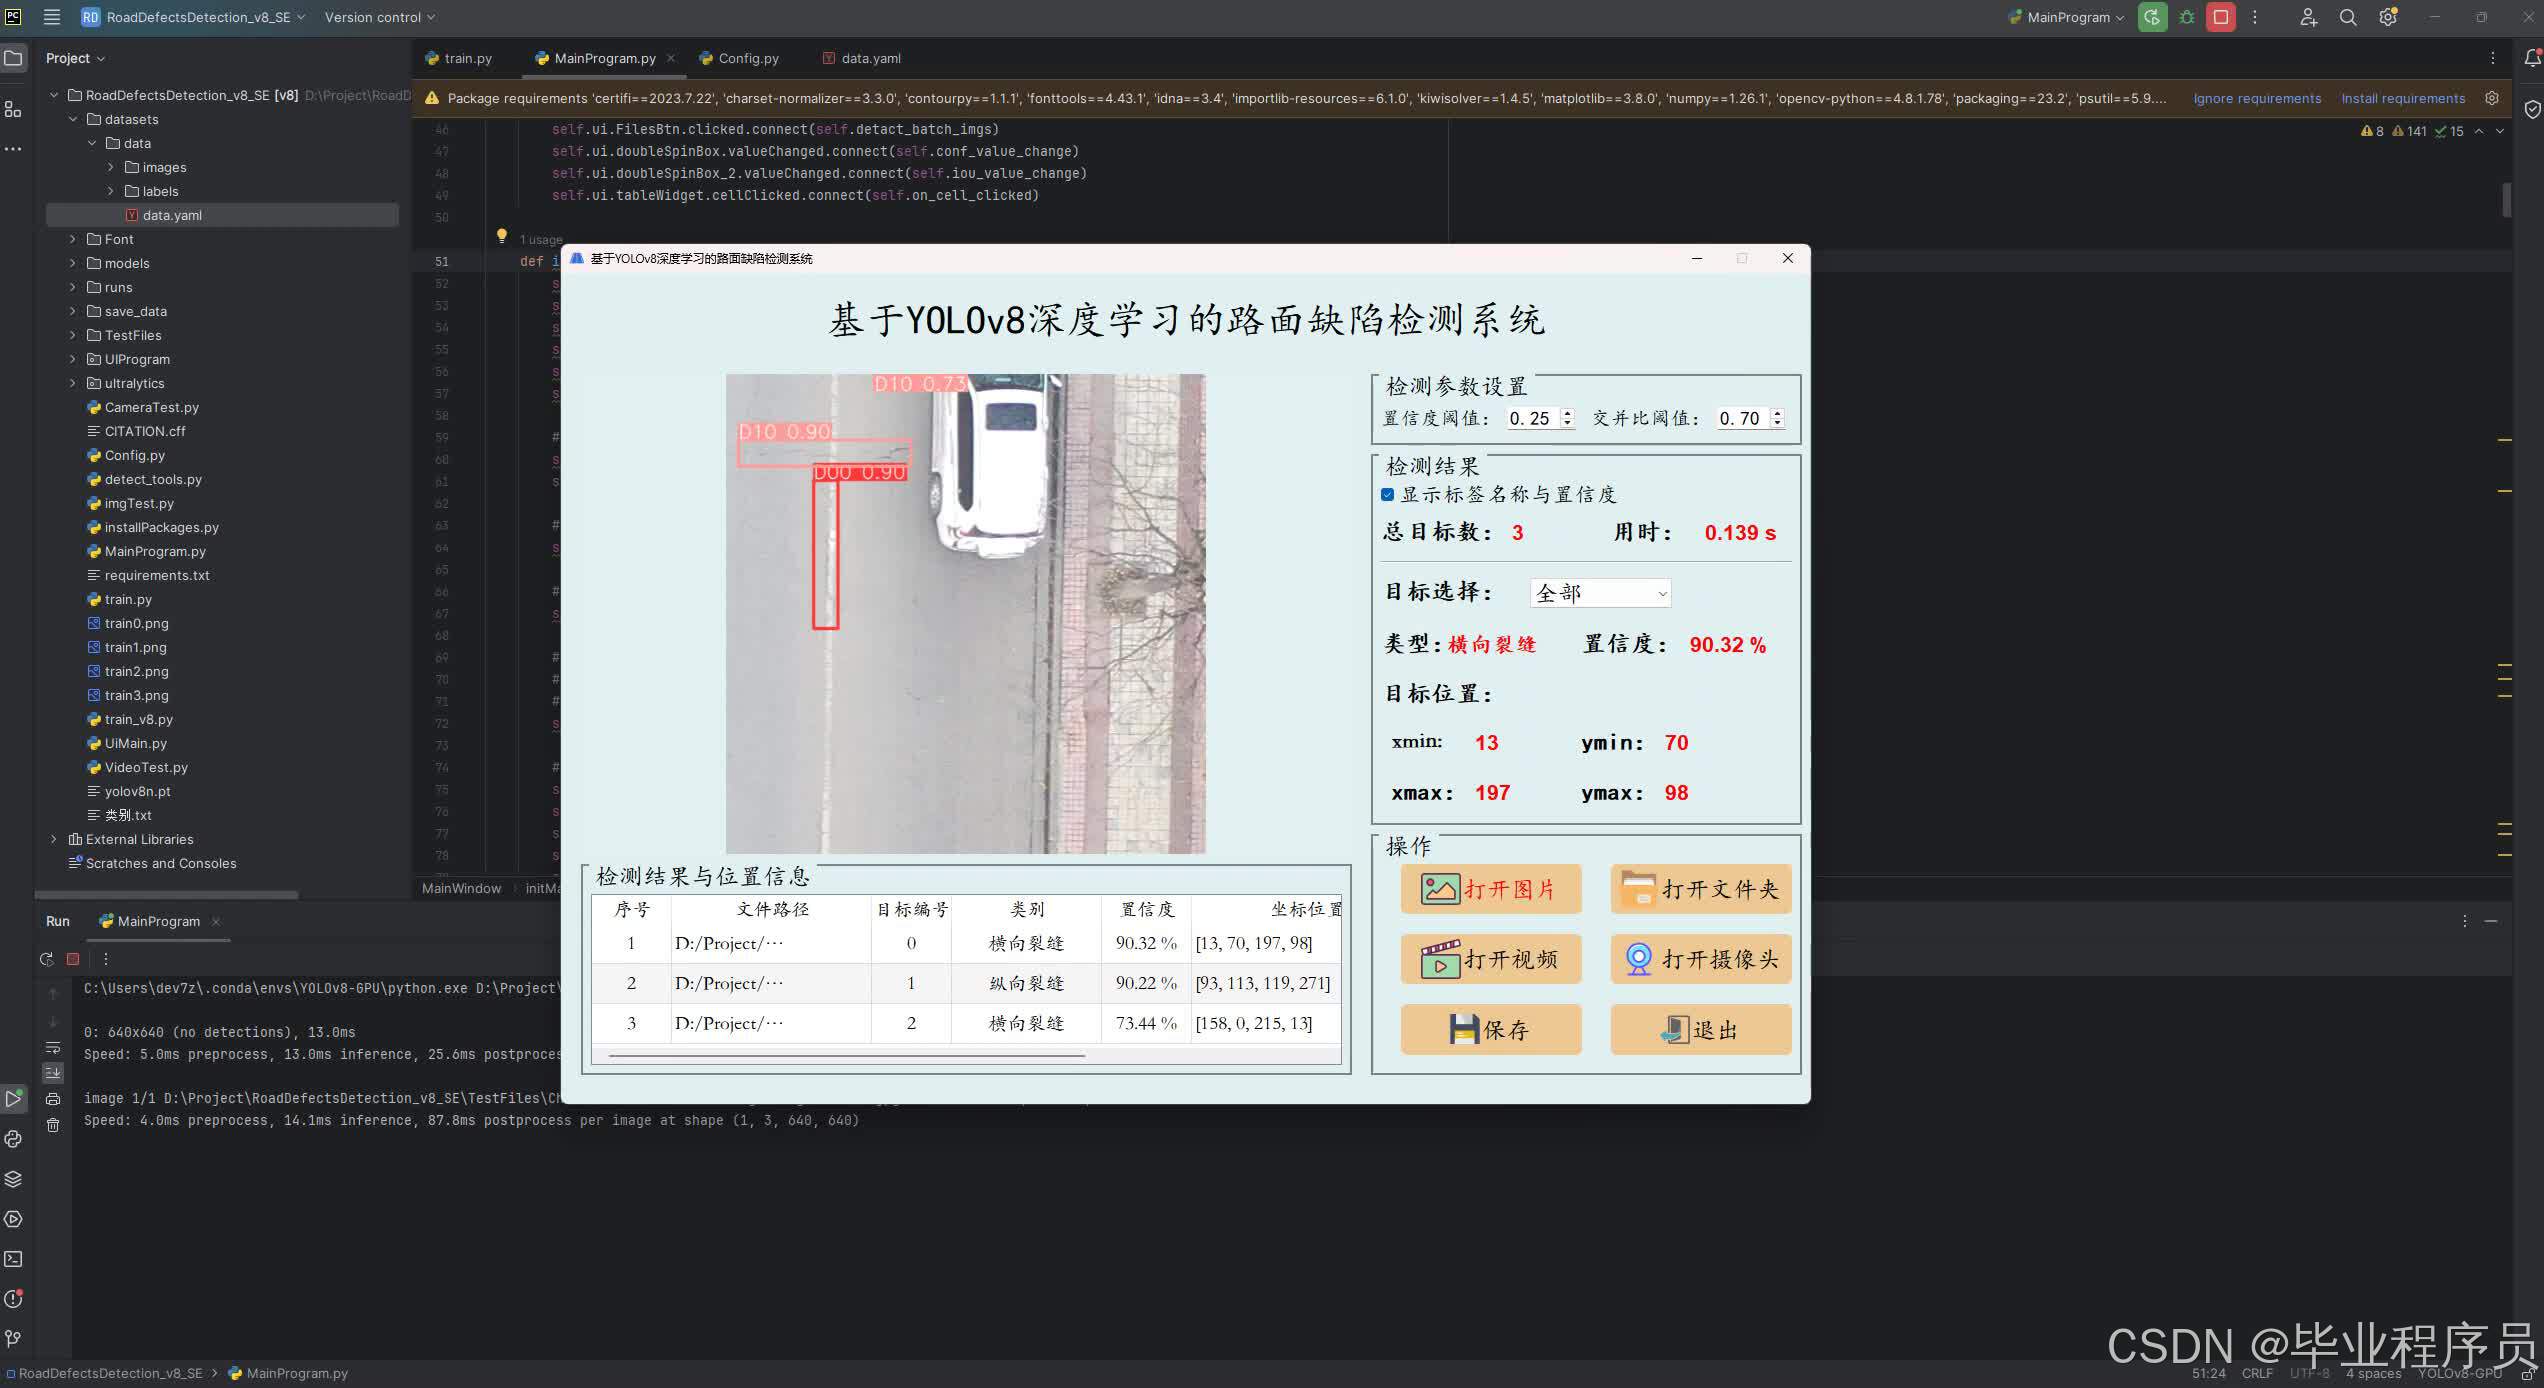Open the Structure tool window icon
The height and width of the screenshot is (1388, 2544).
tap(13, 109)
